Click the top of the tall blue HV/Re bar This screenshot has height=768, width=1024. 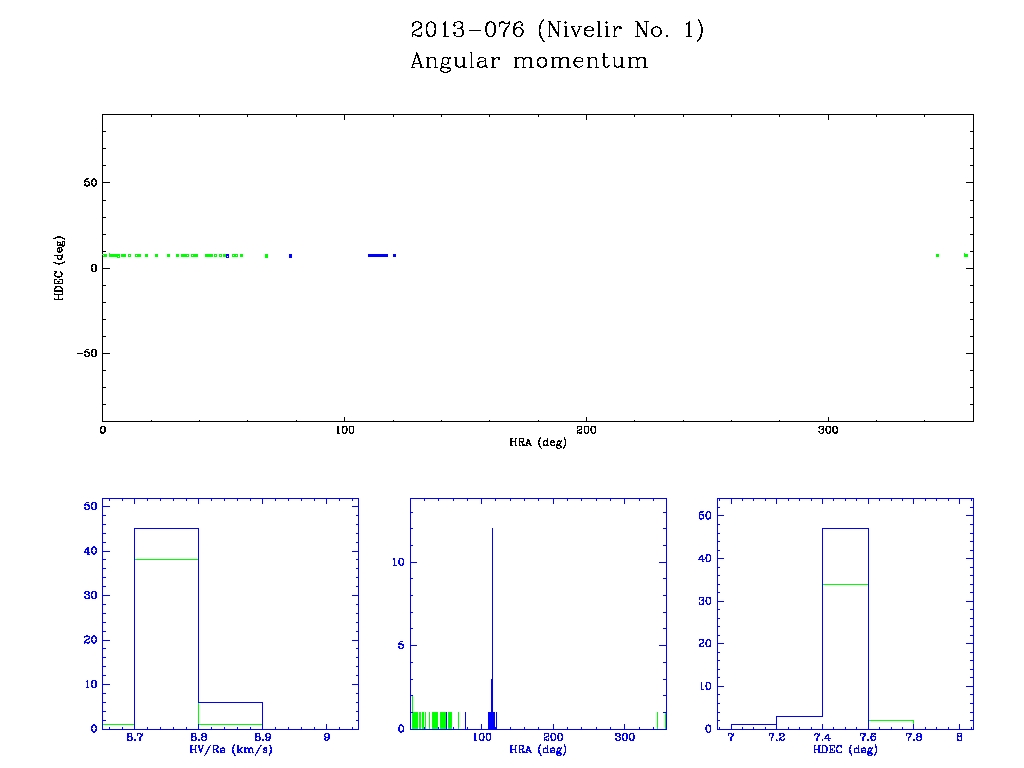click(x=167, y=528)
